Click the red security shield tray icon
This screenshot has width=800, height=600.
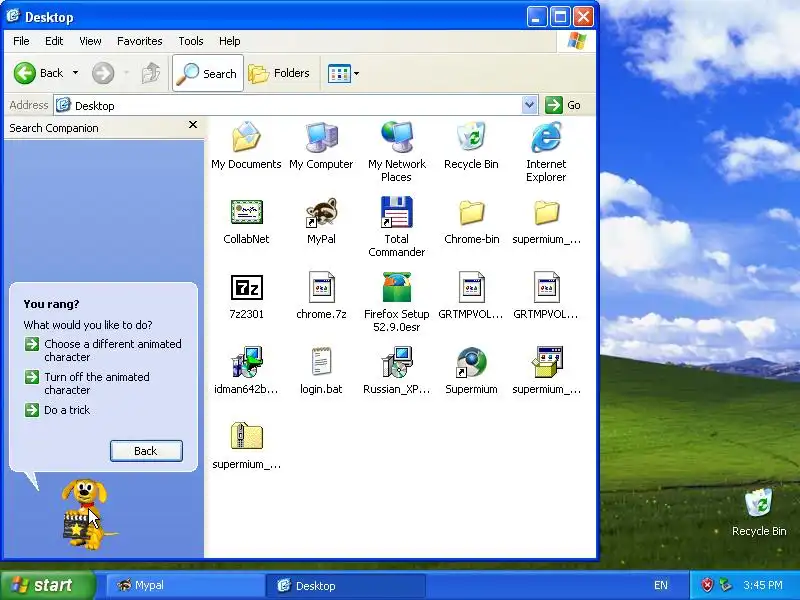pyautogui.click(x=707, y=585)
